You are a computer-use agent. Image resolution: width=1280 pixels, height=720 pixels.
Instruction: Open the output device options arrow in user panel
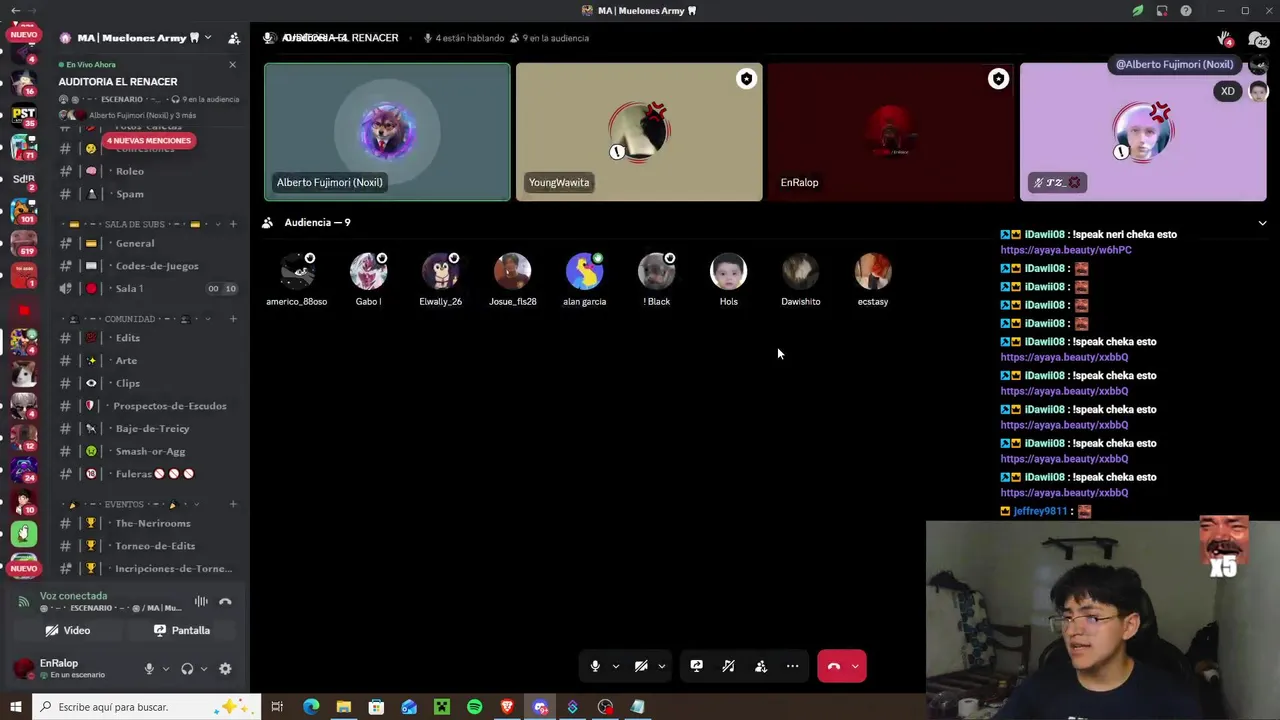(203, 669)
